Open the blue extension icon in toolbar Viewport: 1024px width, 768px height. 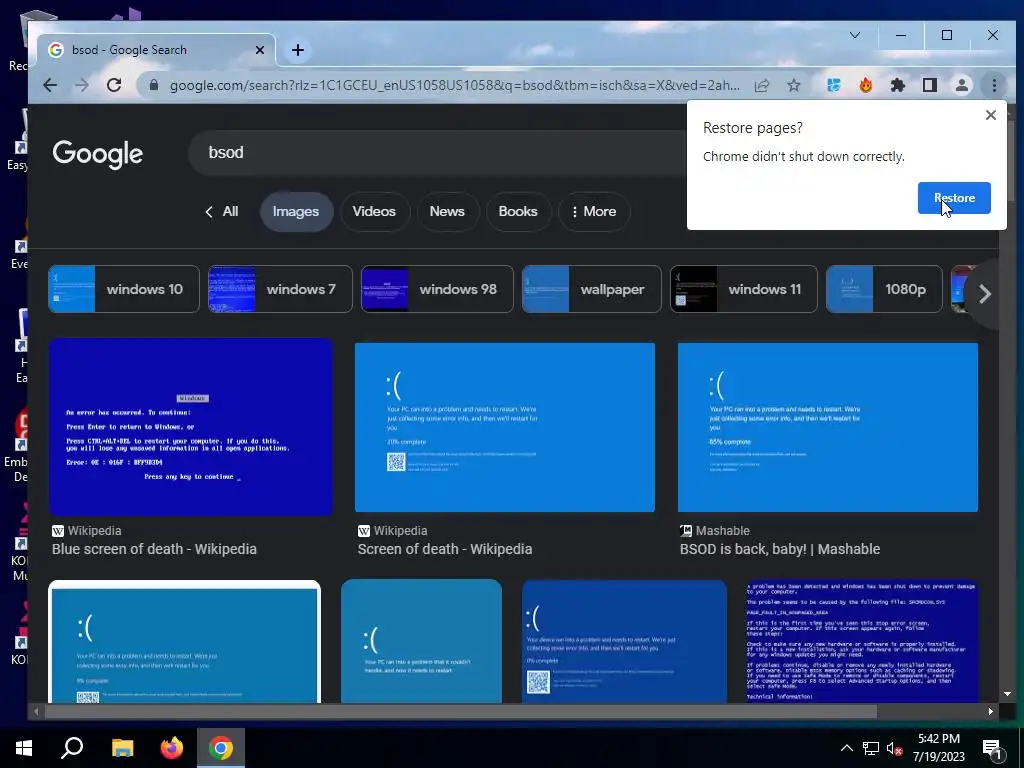coord(833,86)
